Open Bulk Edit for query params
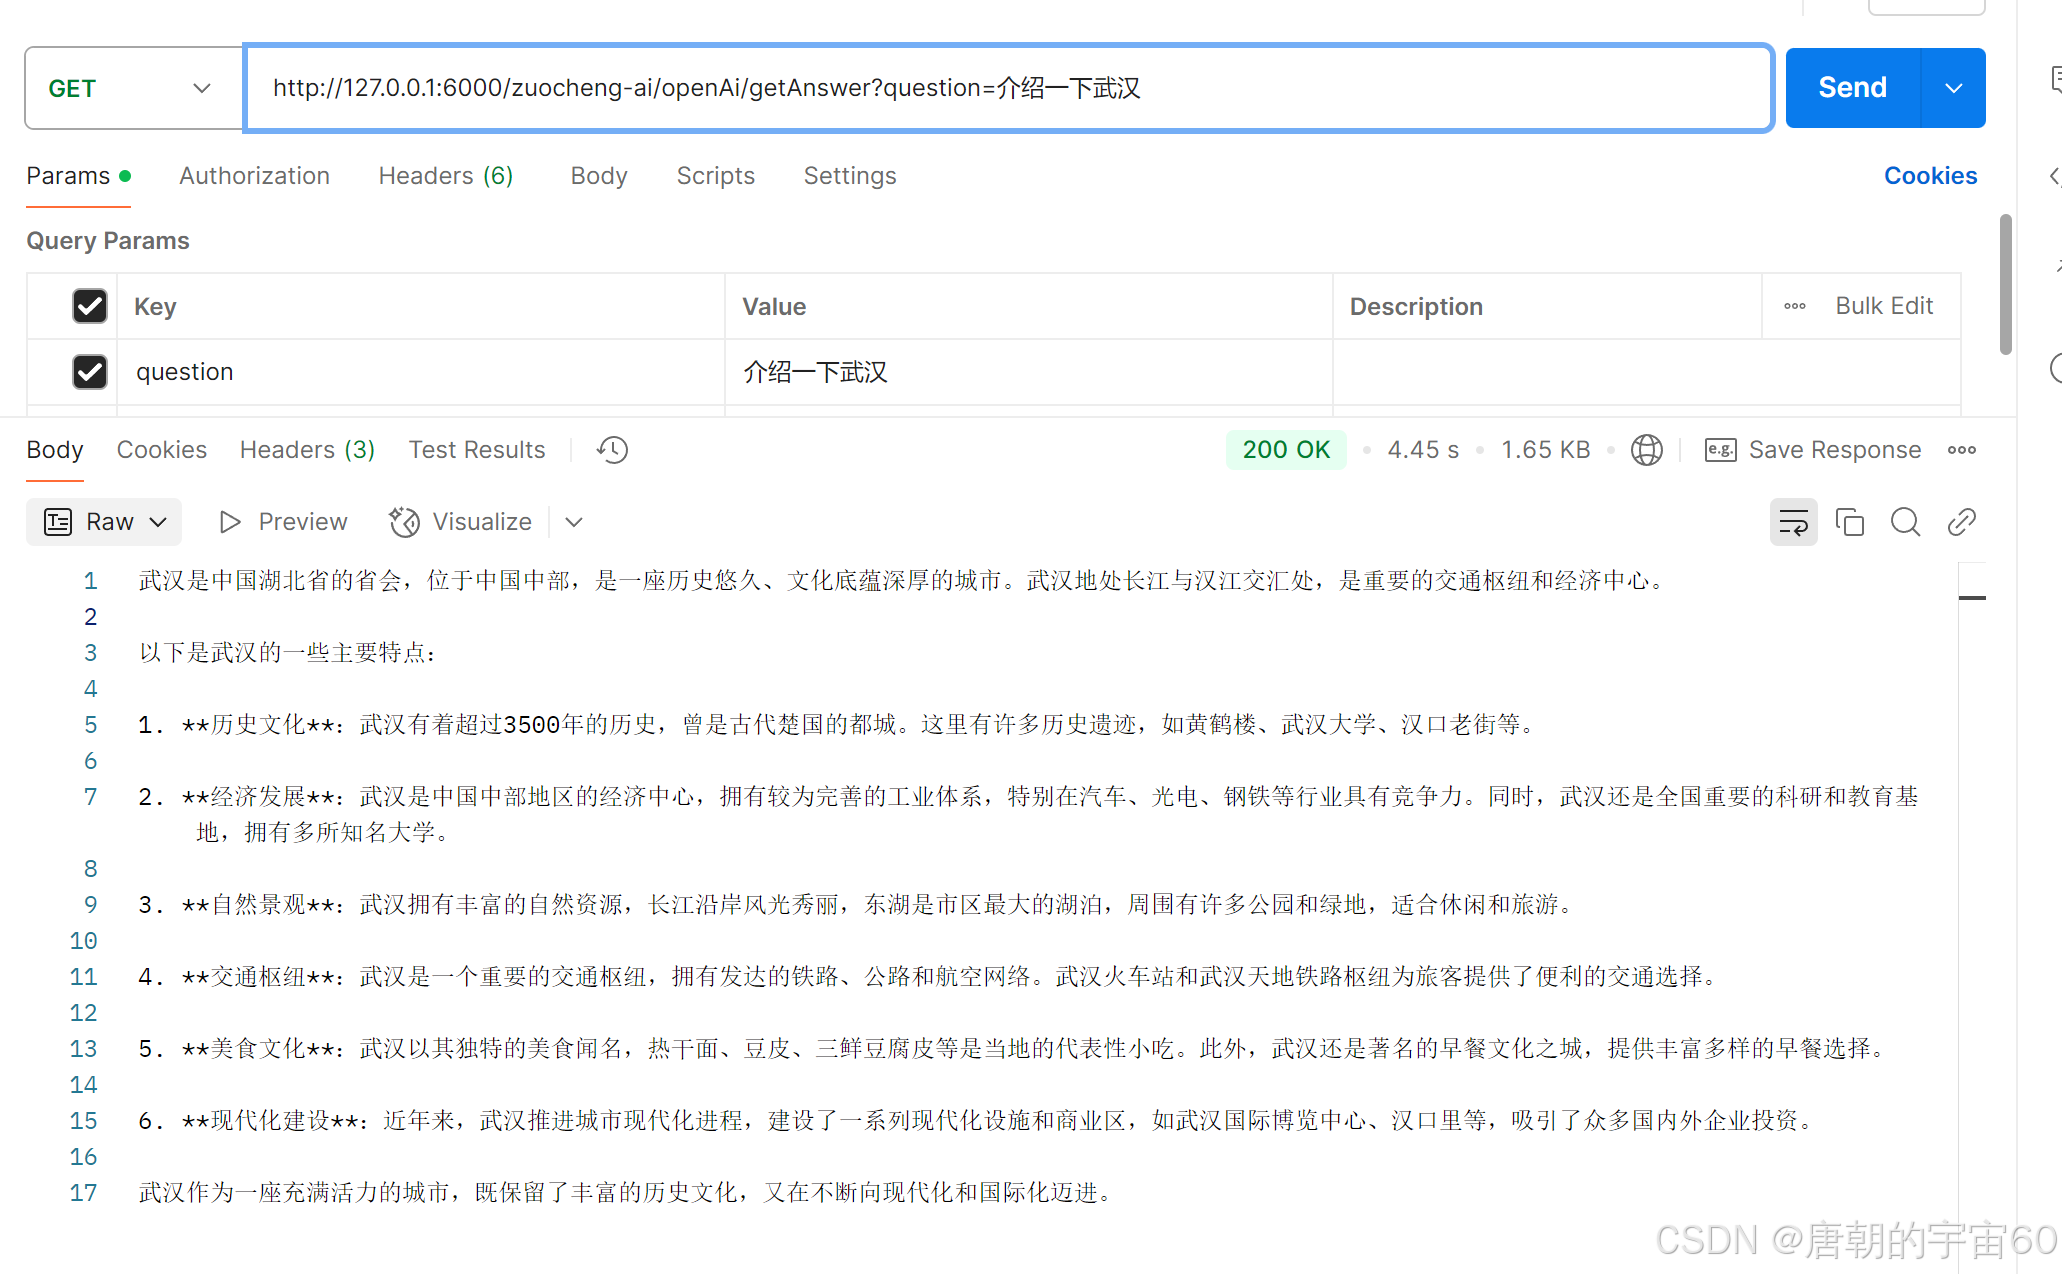2062x1274 pixels. tap(1883, 306)
